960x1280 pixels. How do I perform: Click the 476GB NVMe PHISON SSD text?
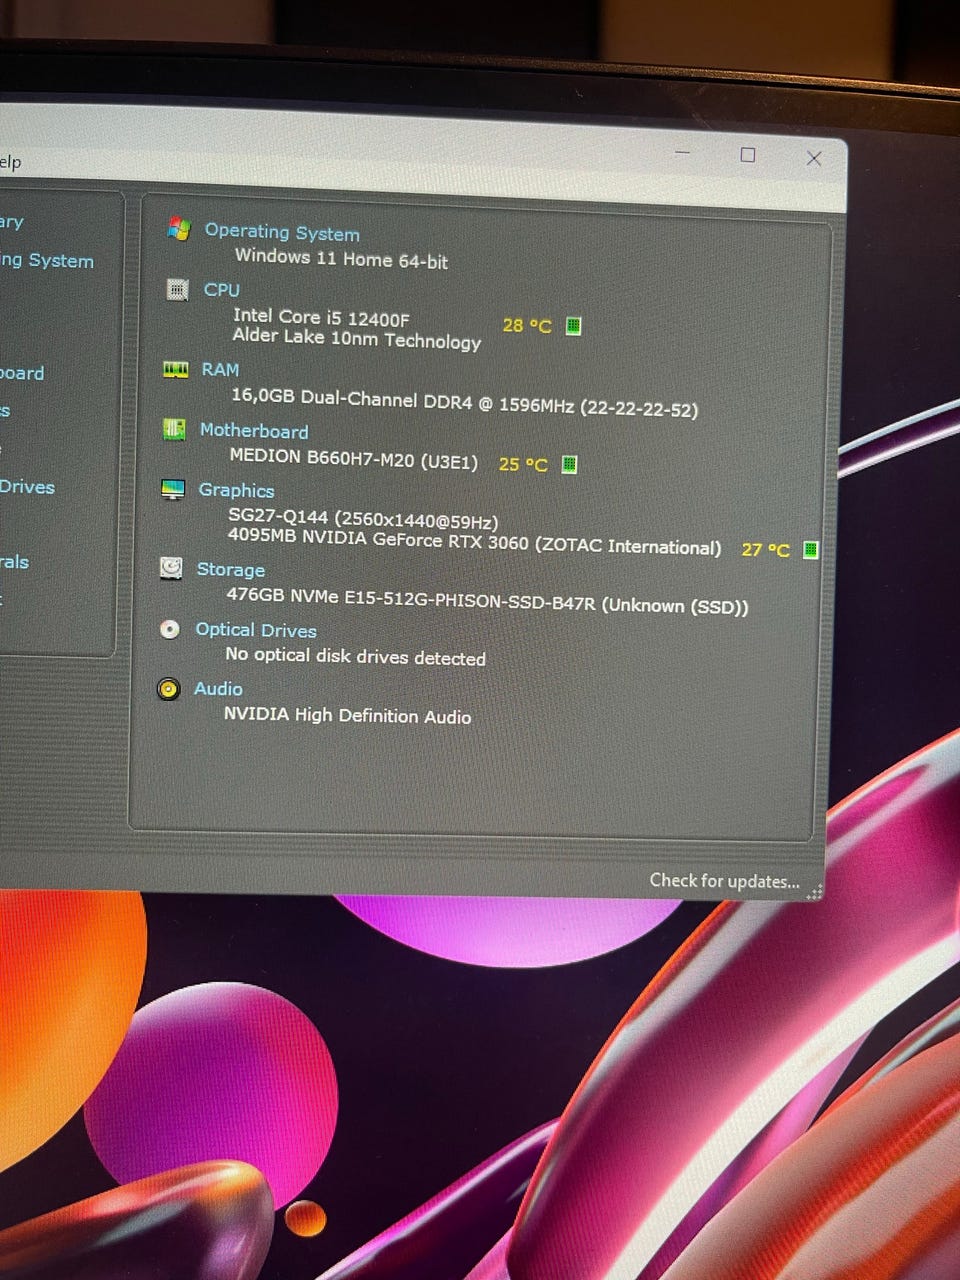487,600
